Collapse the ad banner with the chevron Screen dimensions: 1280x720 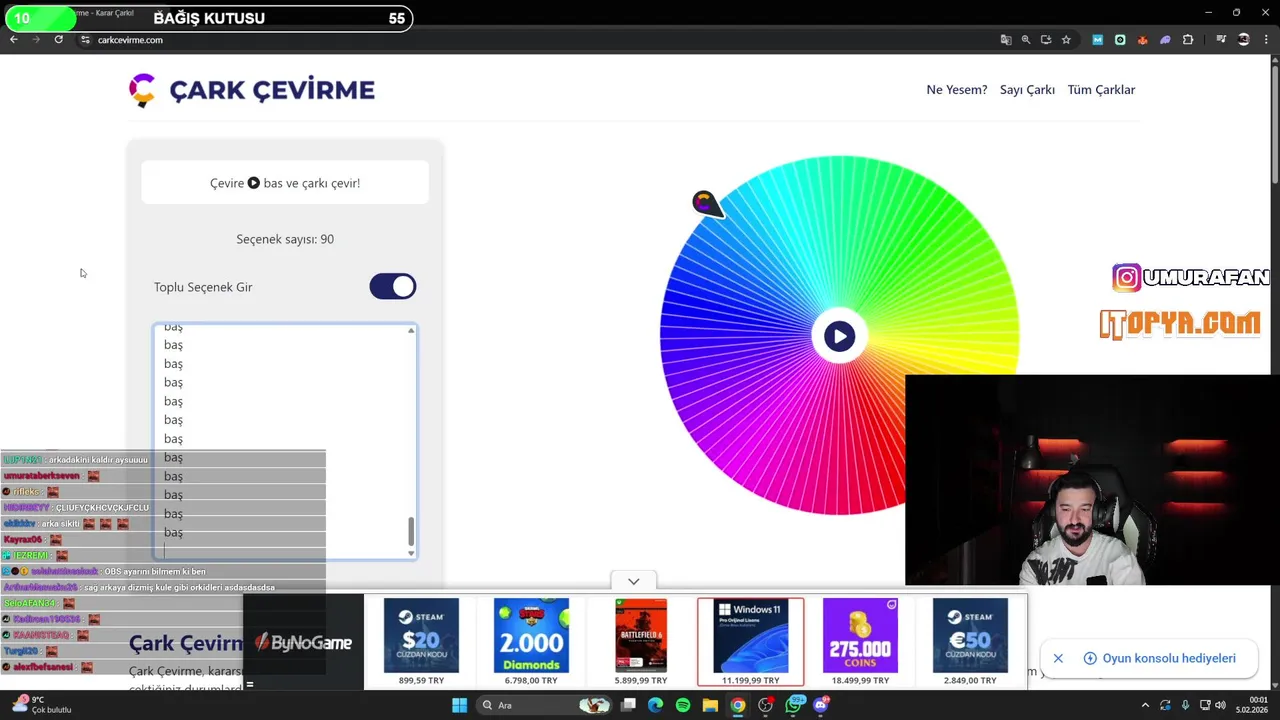pyautogui.click(x=633, y=581)
